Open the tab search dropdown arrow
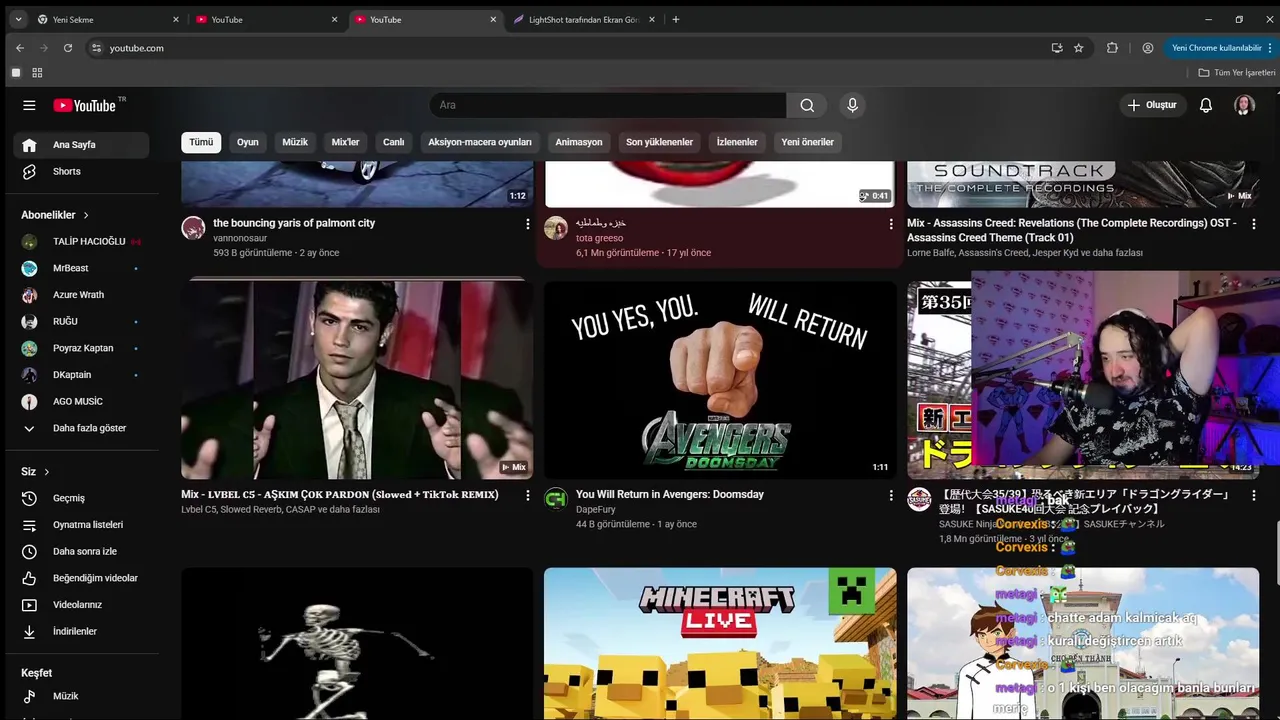Image resolution: width=1280 pixels, height=720 pixels. [x=18, y=19]
